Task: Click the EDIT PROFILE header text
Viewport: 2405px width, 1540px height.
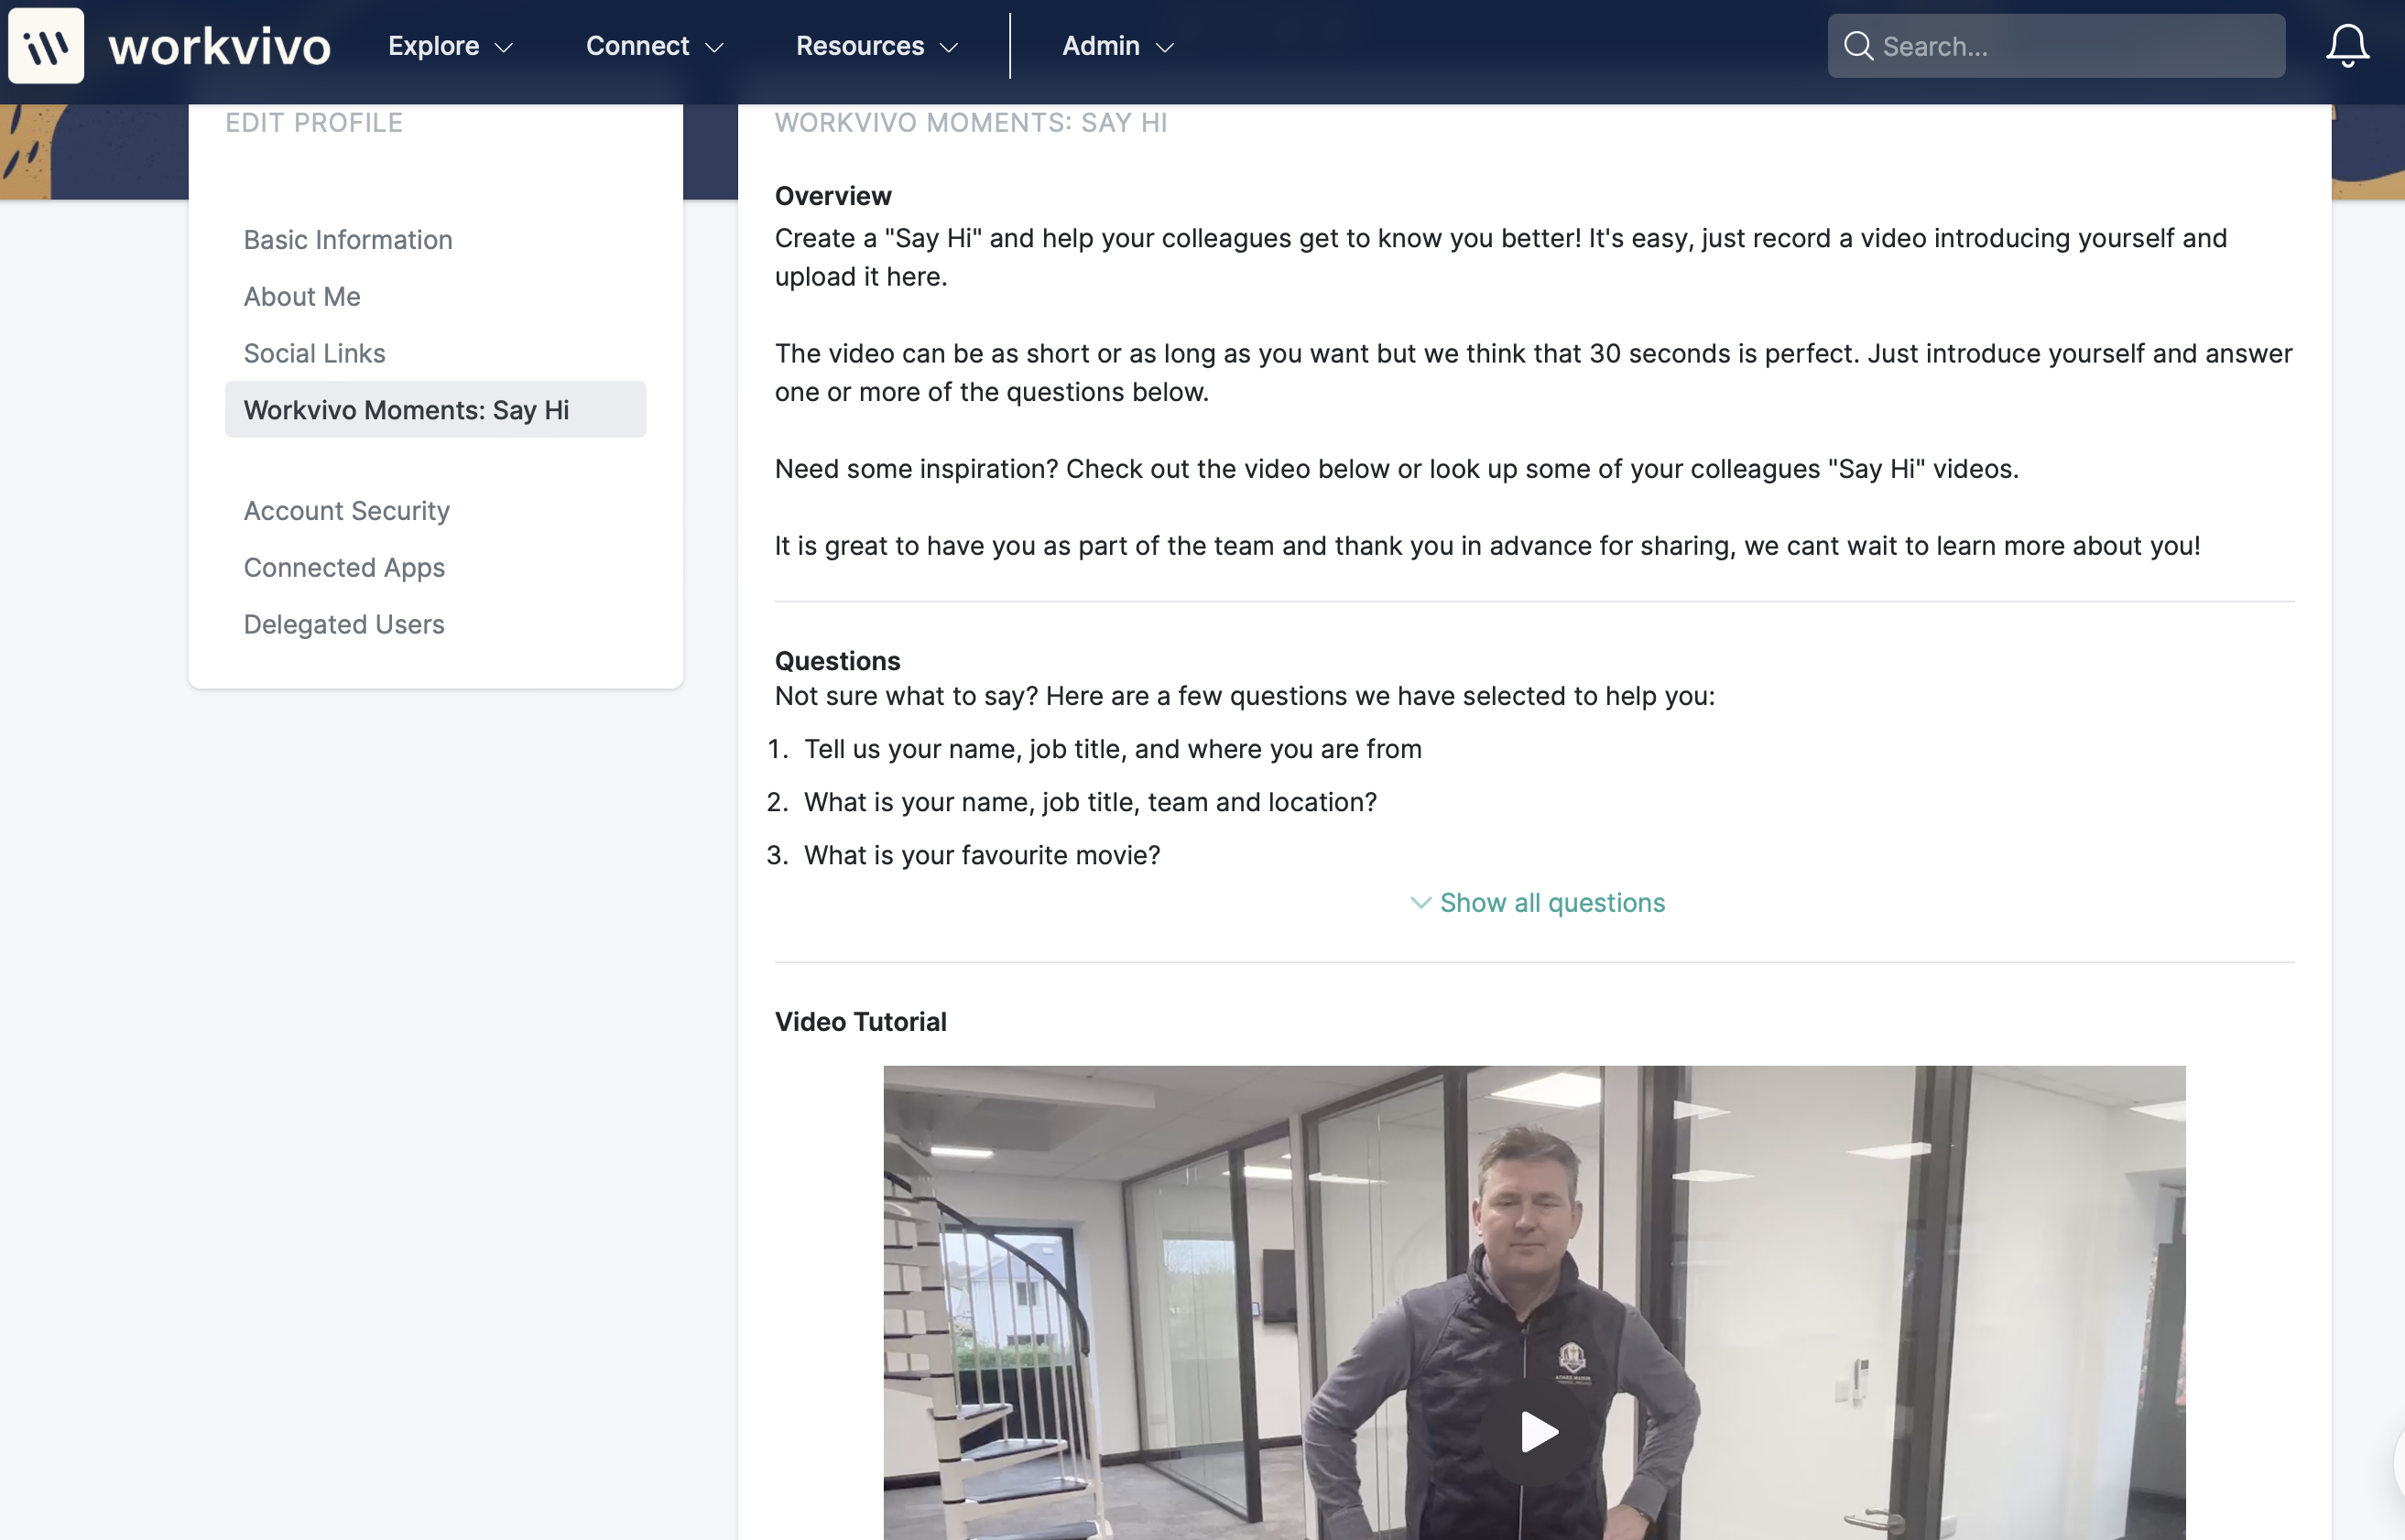Action: click(314, 123)
